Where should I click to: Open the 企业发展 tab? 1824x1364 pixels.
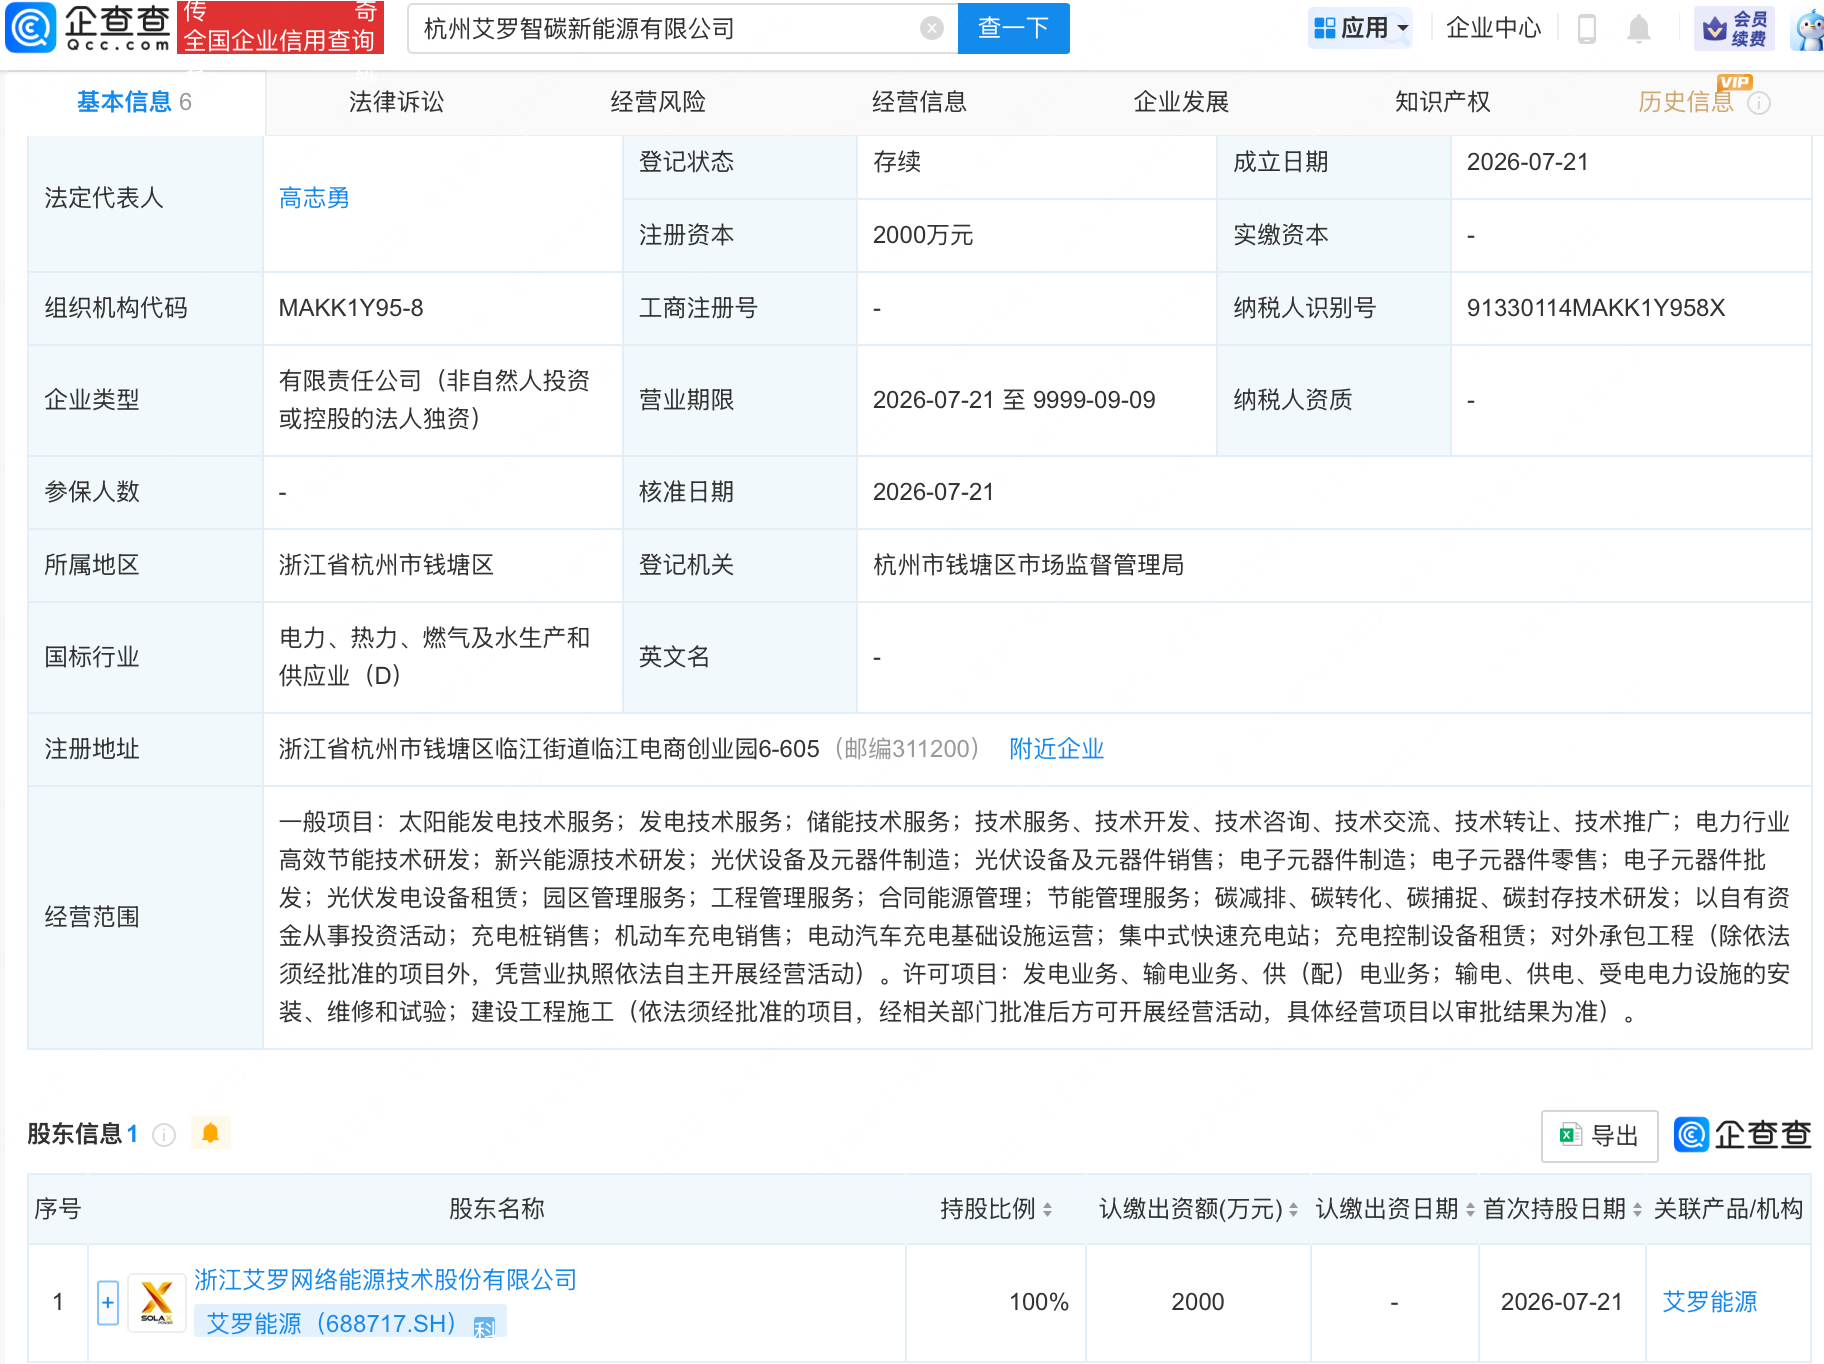(x=1181, y=102)
